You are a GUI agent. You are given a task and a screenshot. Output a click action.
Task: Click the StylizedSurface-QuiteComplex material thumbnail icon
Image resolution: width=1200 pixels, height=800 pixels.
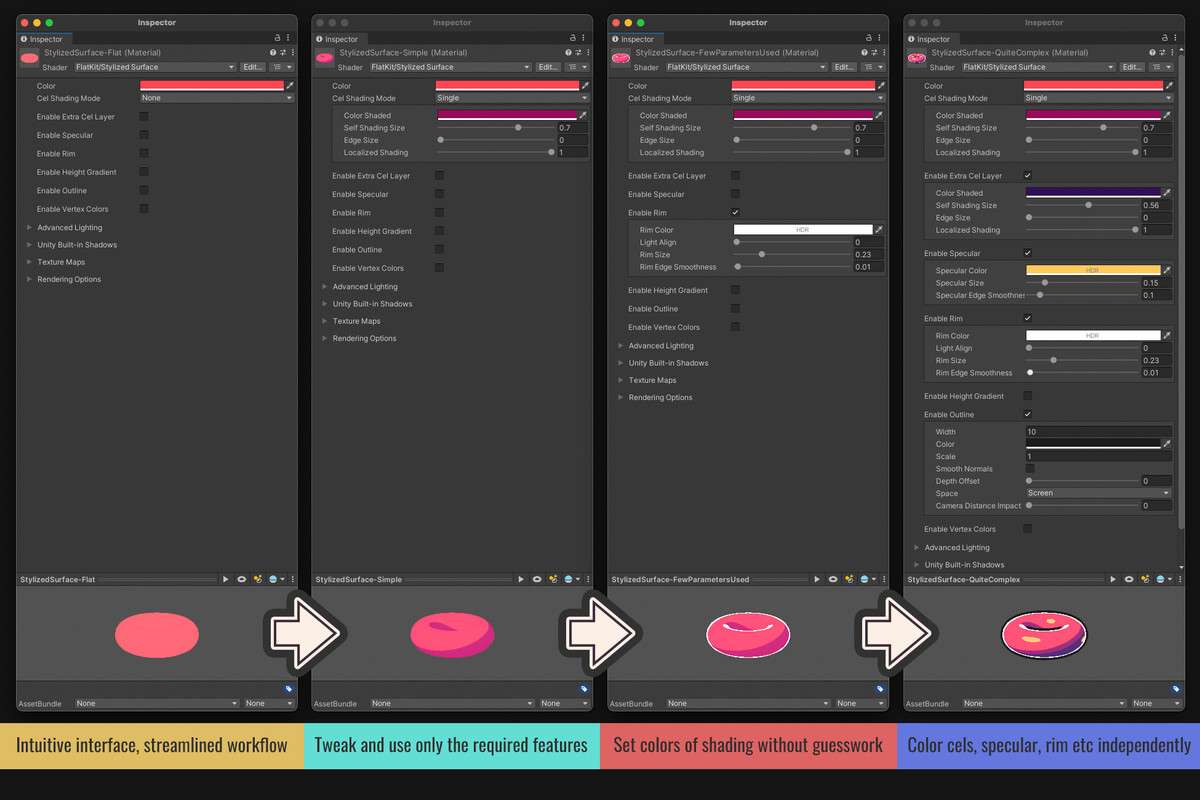(x=916, y=59)
